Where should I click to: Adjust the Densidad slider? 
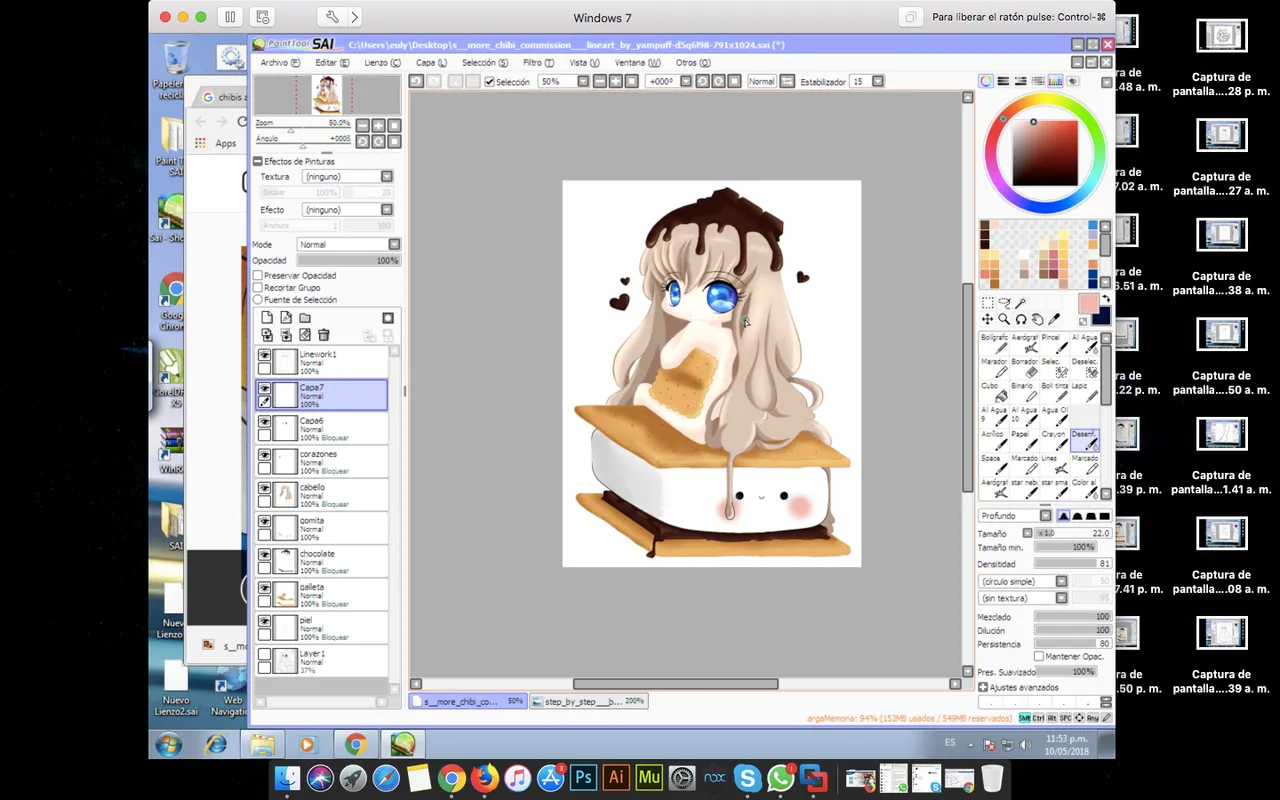point(1072,564)
